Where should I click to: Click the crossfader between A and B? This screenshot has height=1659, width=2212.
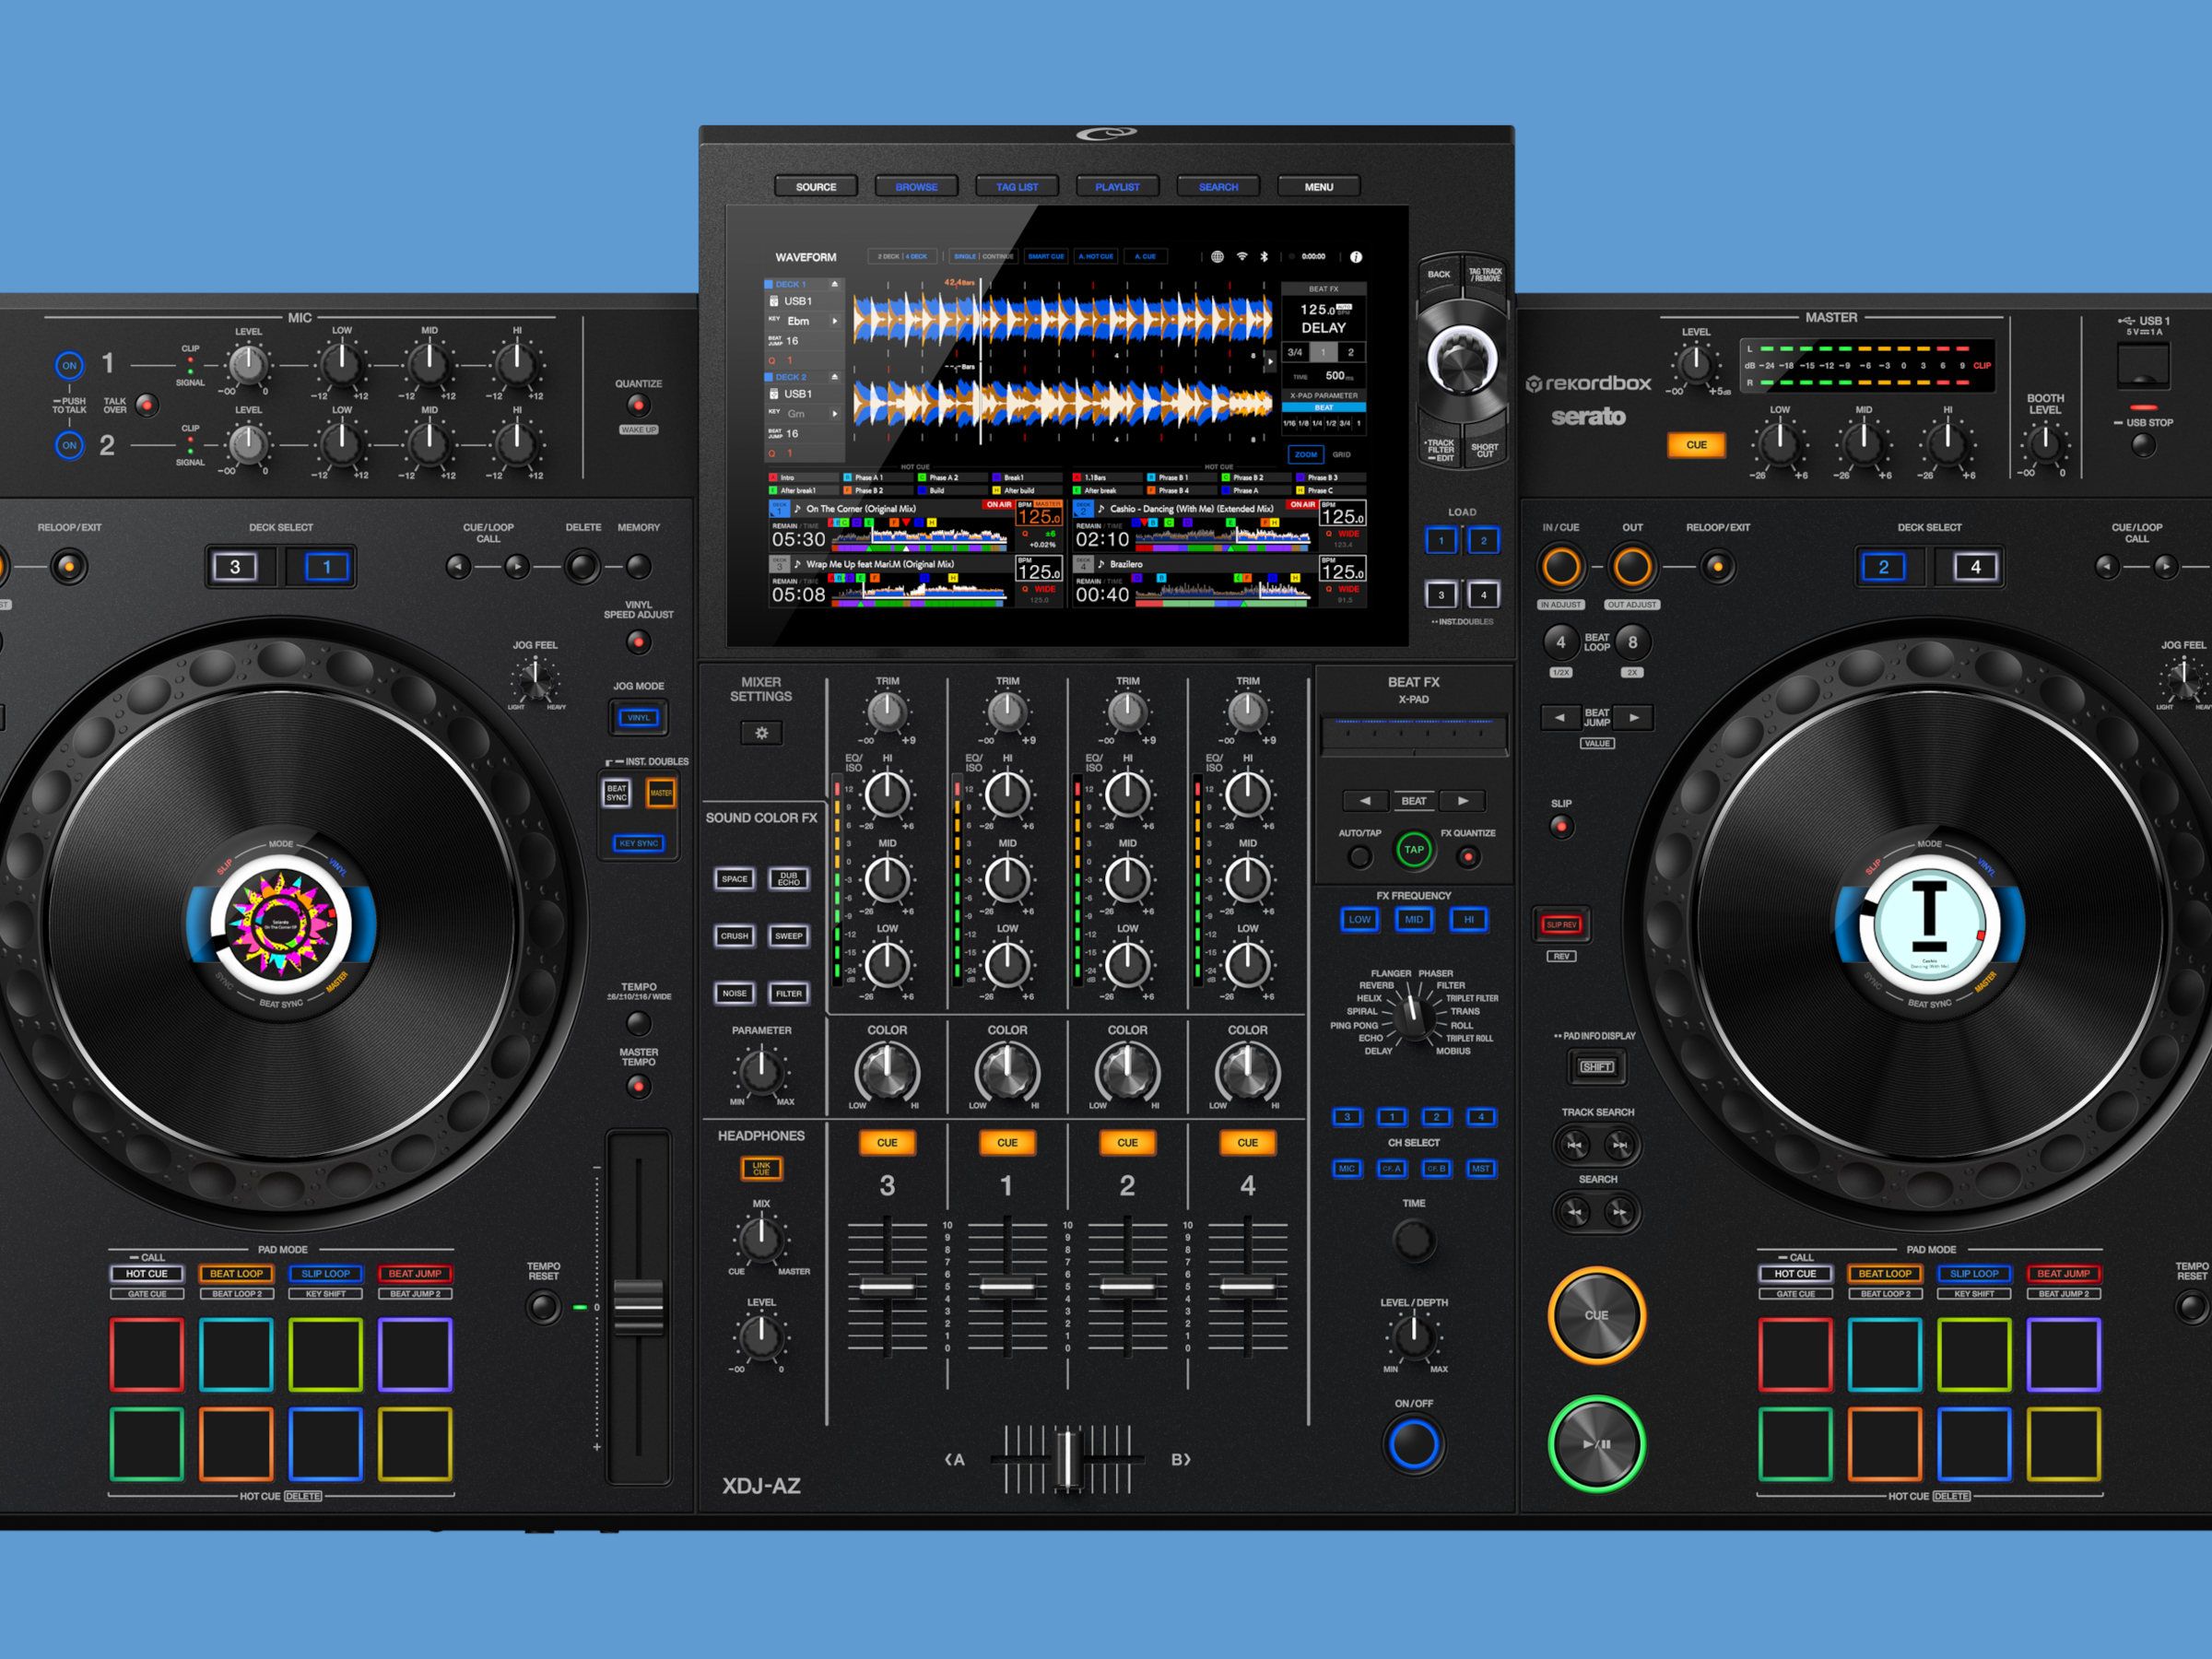click(x=1067, y=1459)
